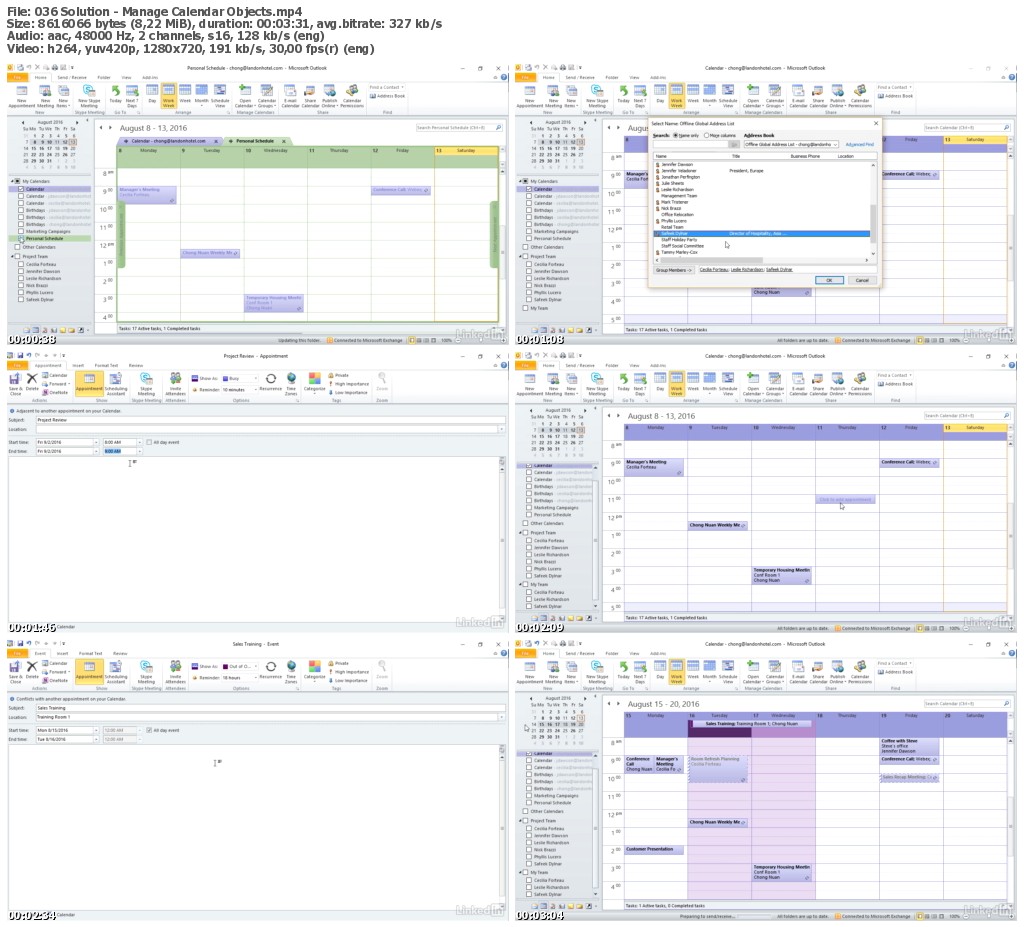Click Subject field Project Review, 00:01:46 frame
Image resolution: width=1024 pixels, height=927 pixels.
point(270,420)
